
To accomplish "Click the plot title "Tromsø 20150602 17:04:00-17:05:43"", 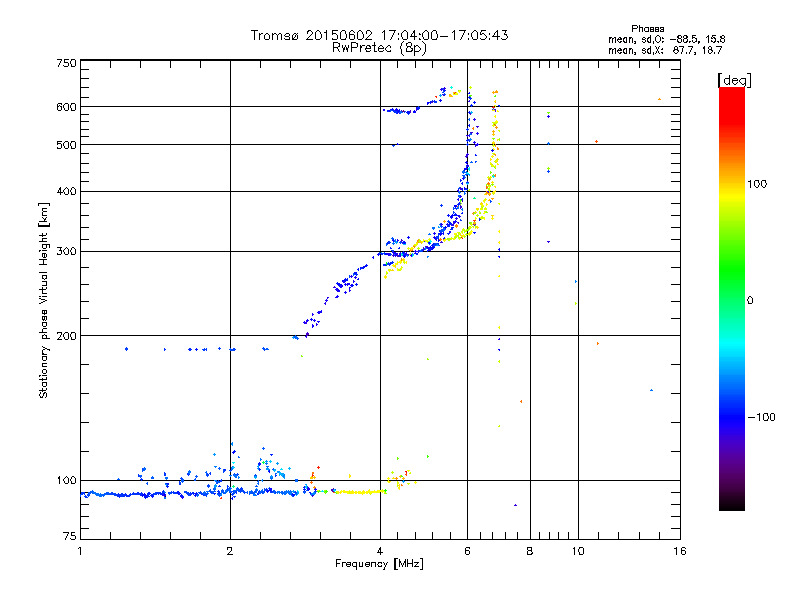I will [x=379, y=35].
